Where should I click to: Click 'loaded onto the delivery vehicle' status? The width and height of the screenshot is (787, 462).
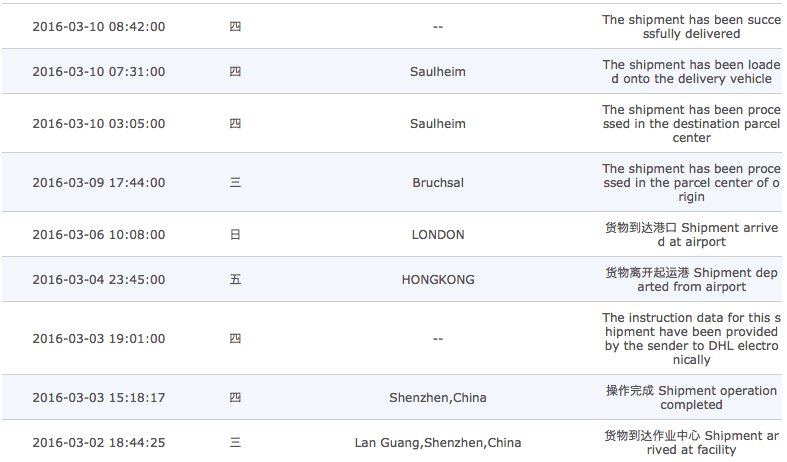coord(691,72)
